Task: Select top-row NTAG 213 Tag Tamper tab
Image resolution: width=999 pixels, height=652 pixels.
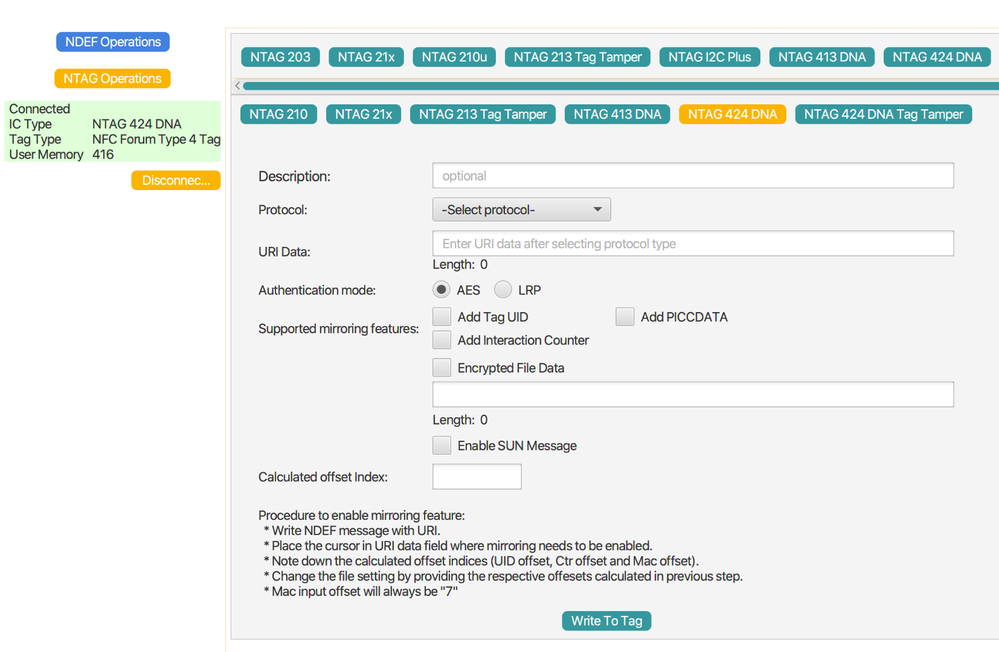Action: click(x=578, y=57)
